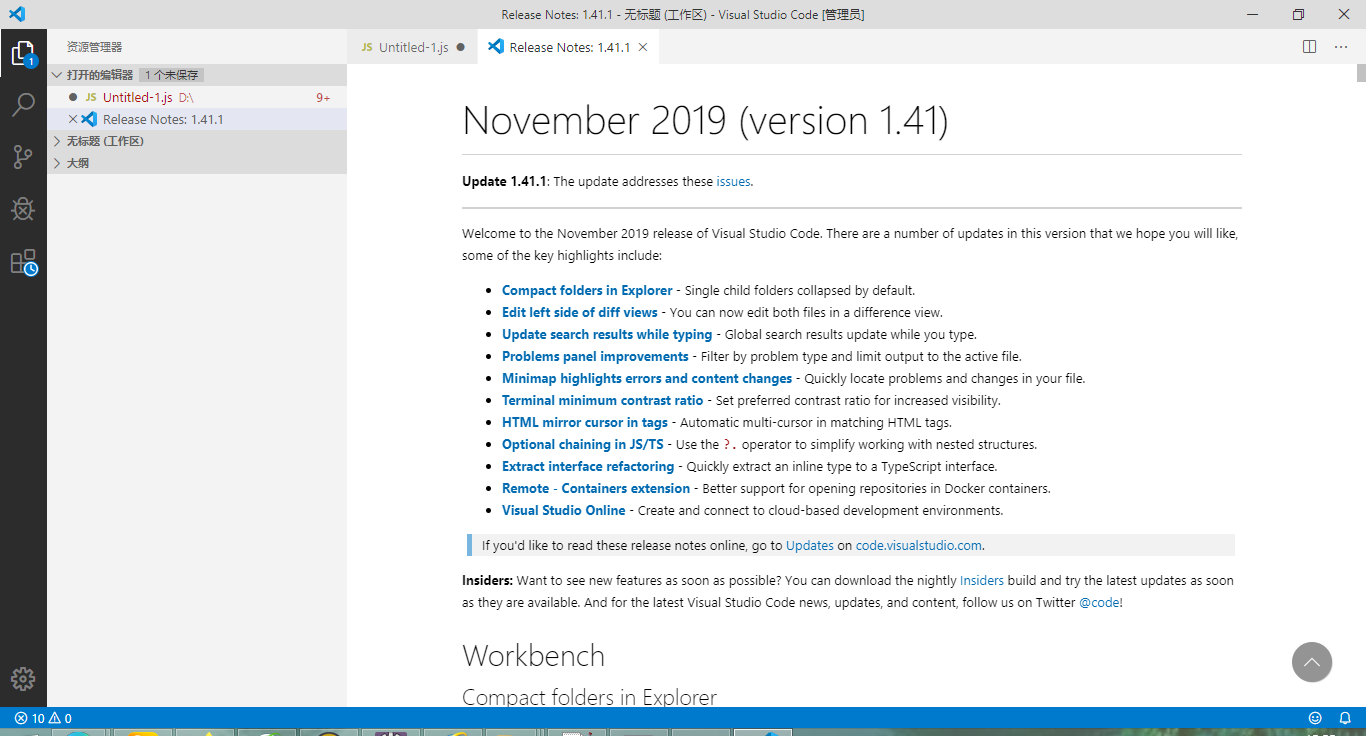The width and height of the screenshot is (1366, 736).
Task: Open the More Actions ellipsis menu
Action: (x=1340, y=47)
